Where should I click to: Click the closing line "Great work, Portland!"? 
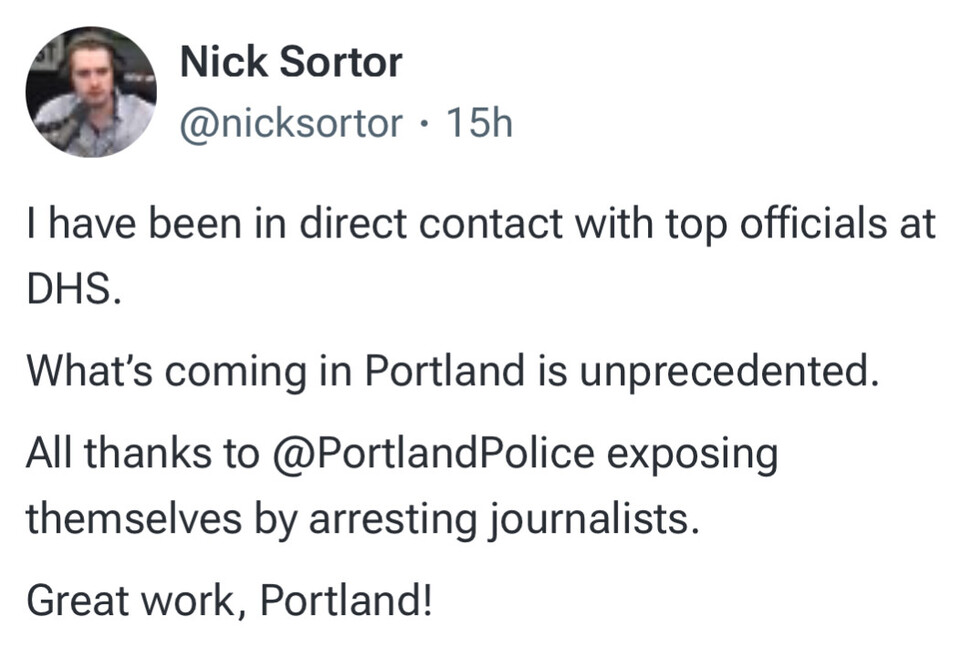pyautogui.click(x=229, y=599)
